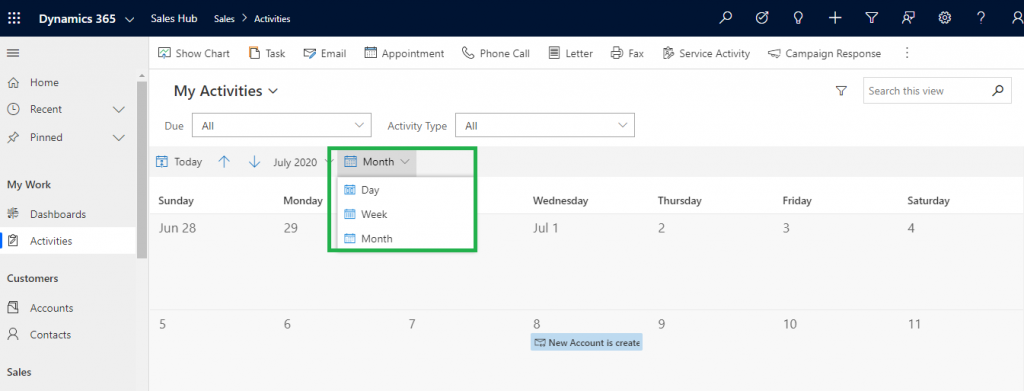Create a new Task activity
This screenshot has width=1024, height=391.
tap(267, 54)
